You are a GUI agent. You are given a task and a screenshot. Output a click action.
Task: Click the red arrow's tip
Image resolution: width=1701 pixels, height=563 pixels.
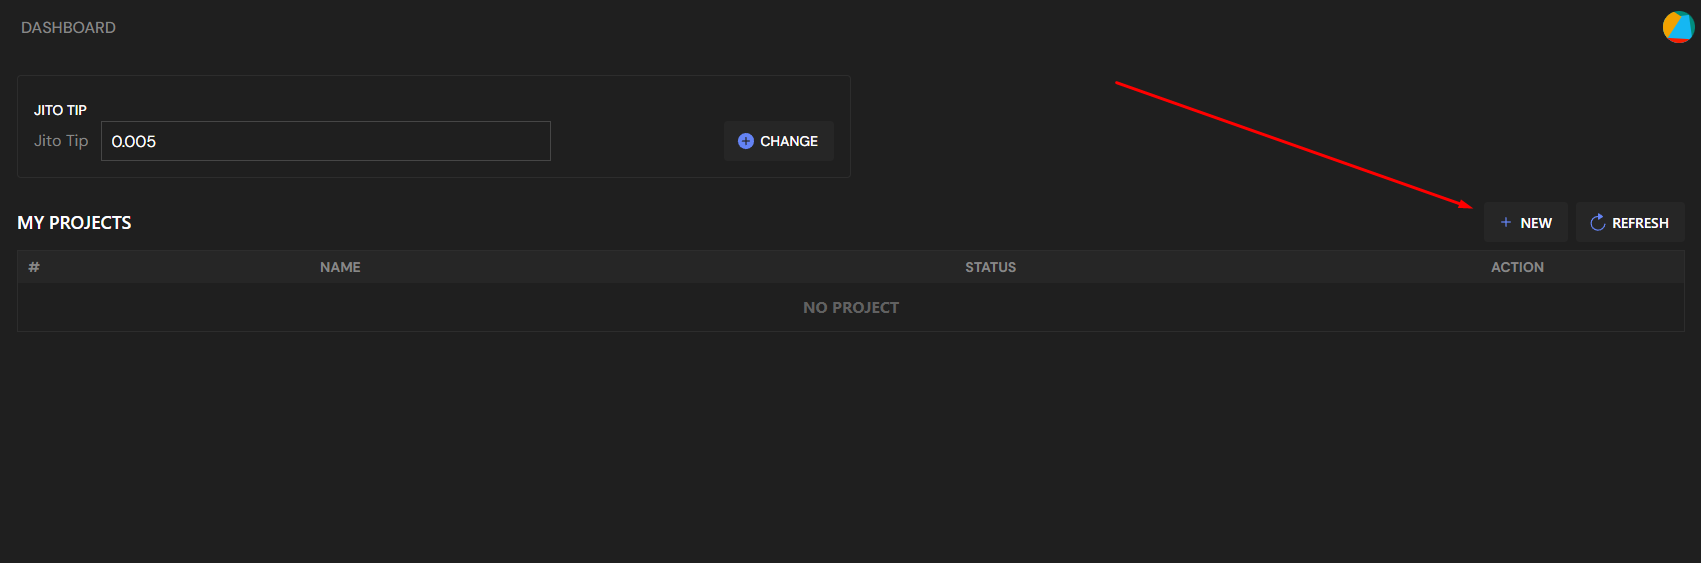coord(1471,207)
